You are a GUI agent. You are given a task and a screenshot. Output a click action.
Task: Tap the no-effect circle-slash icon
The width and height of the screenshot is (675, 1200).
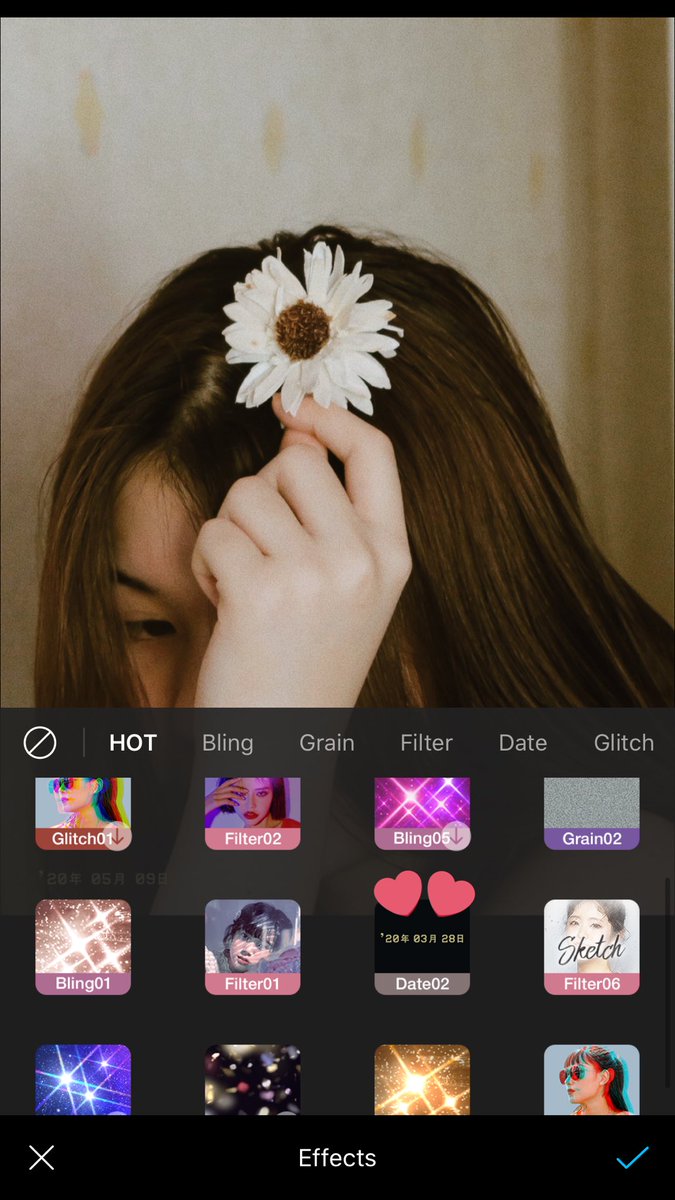coord(40,743)
